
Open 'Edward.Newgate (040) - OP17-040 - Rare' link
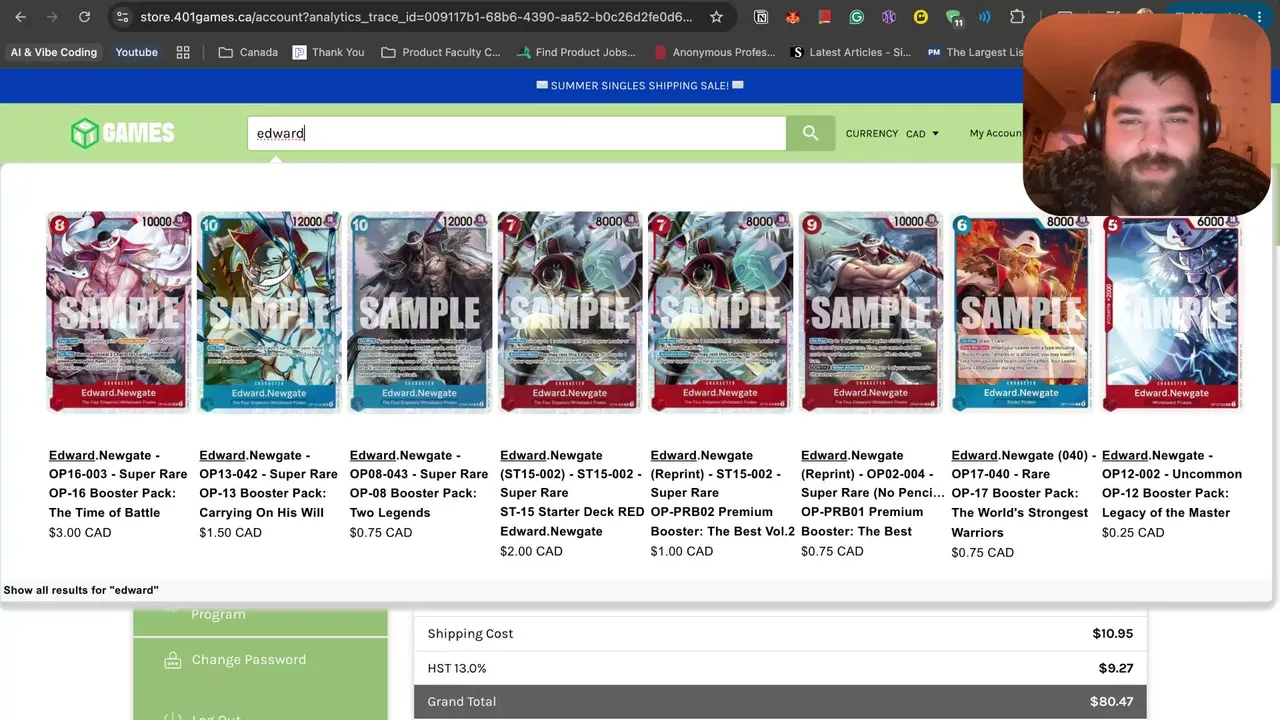pyautogui.click(x=1024, y=465)
